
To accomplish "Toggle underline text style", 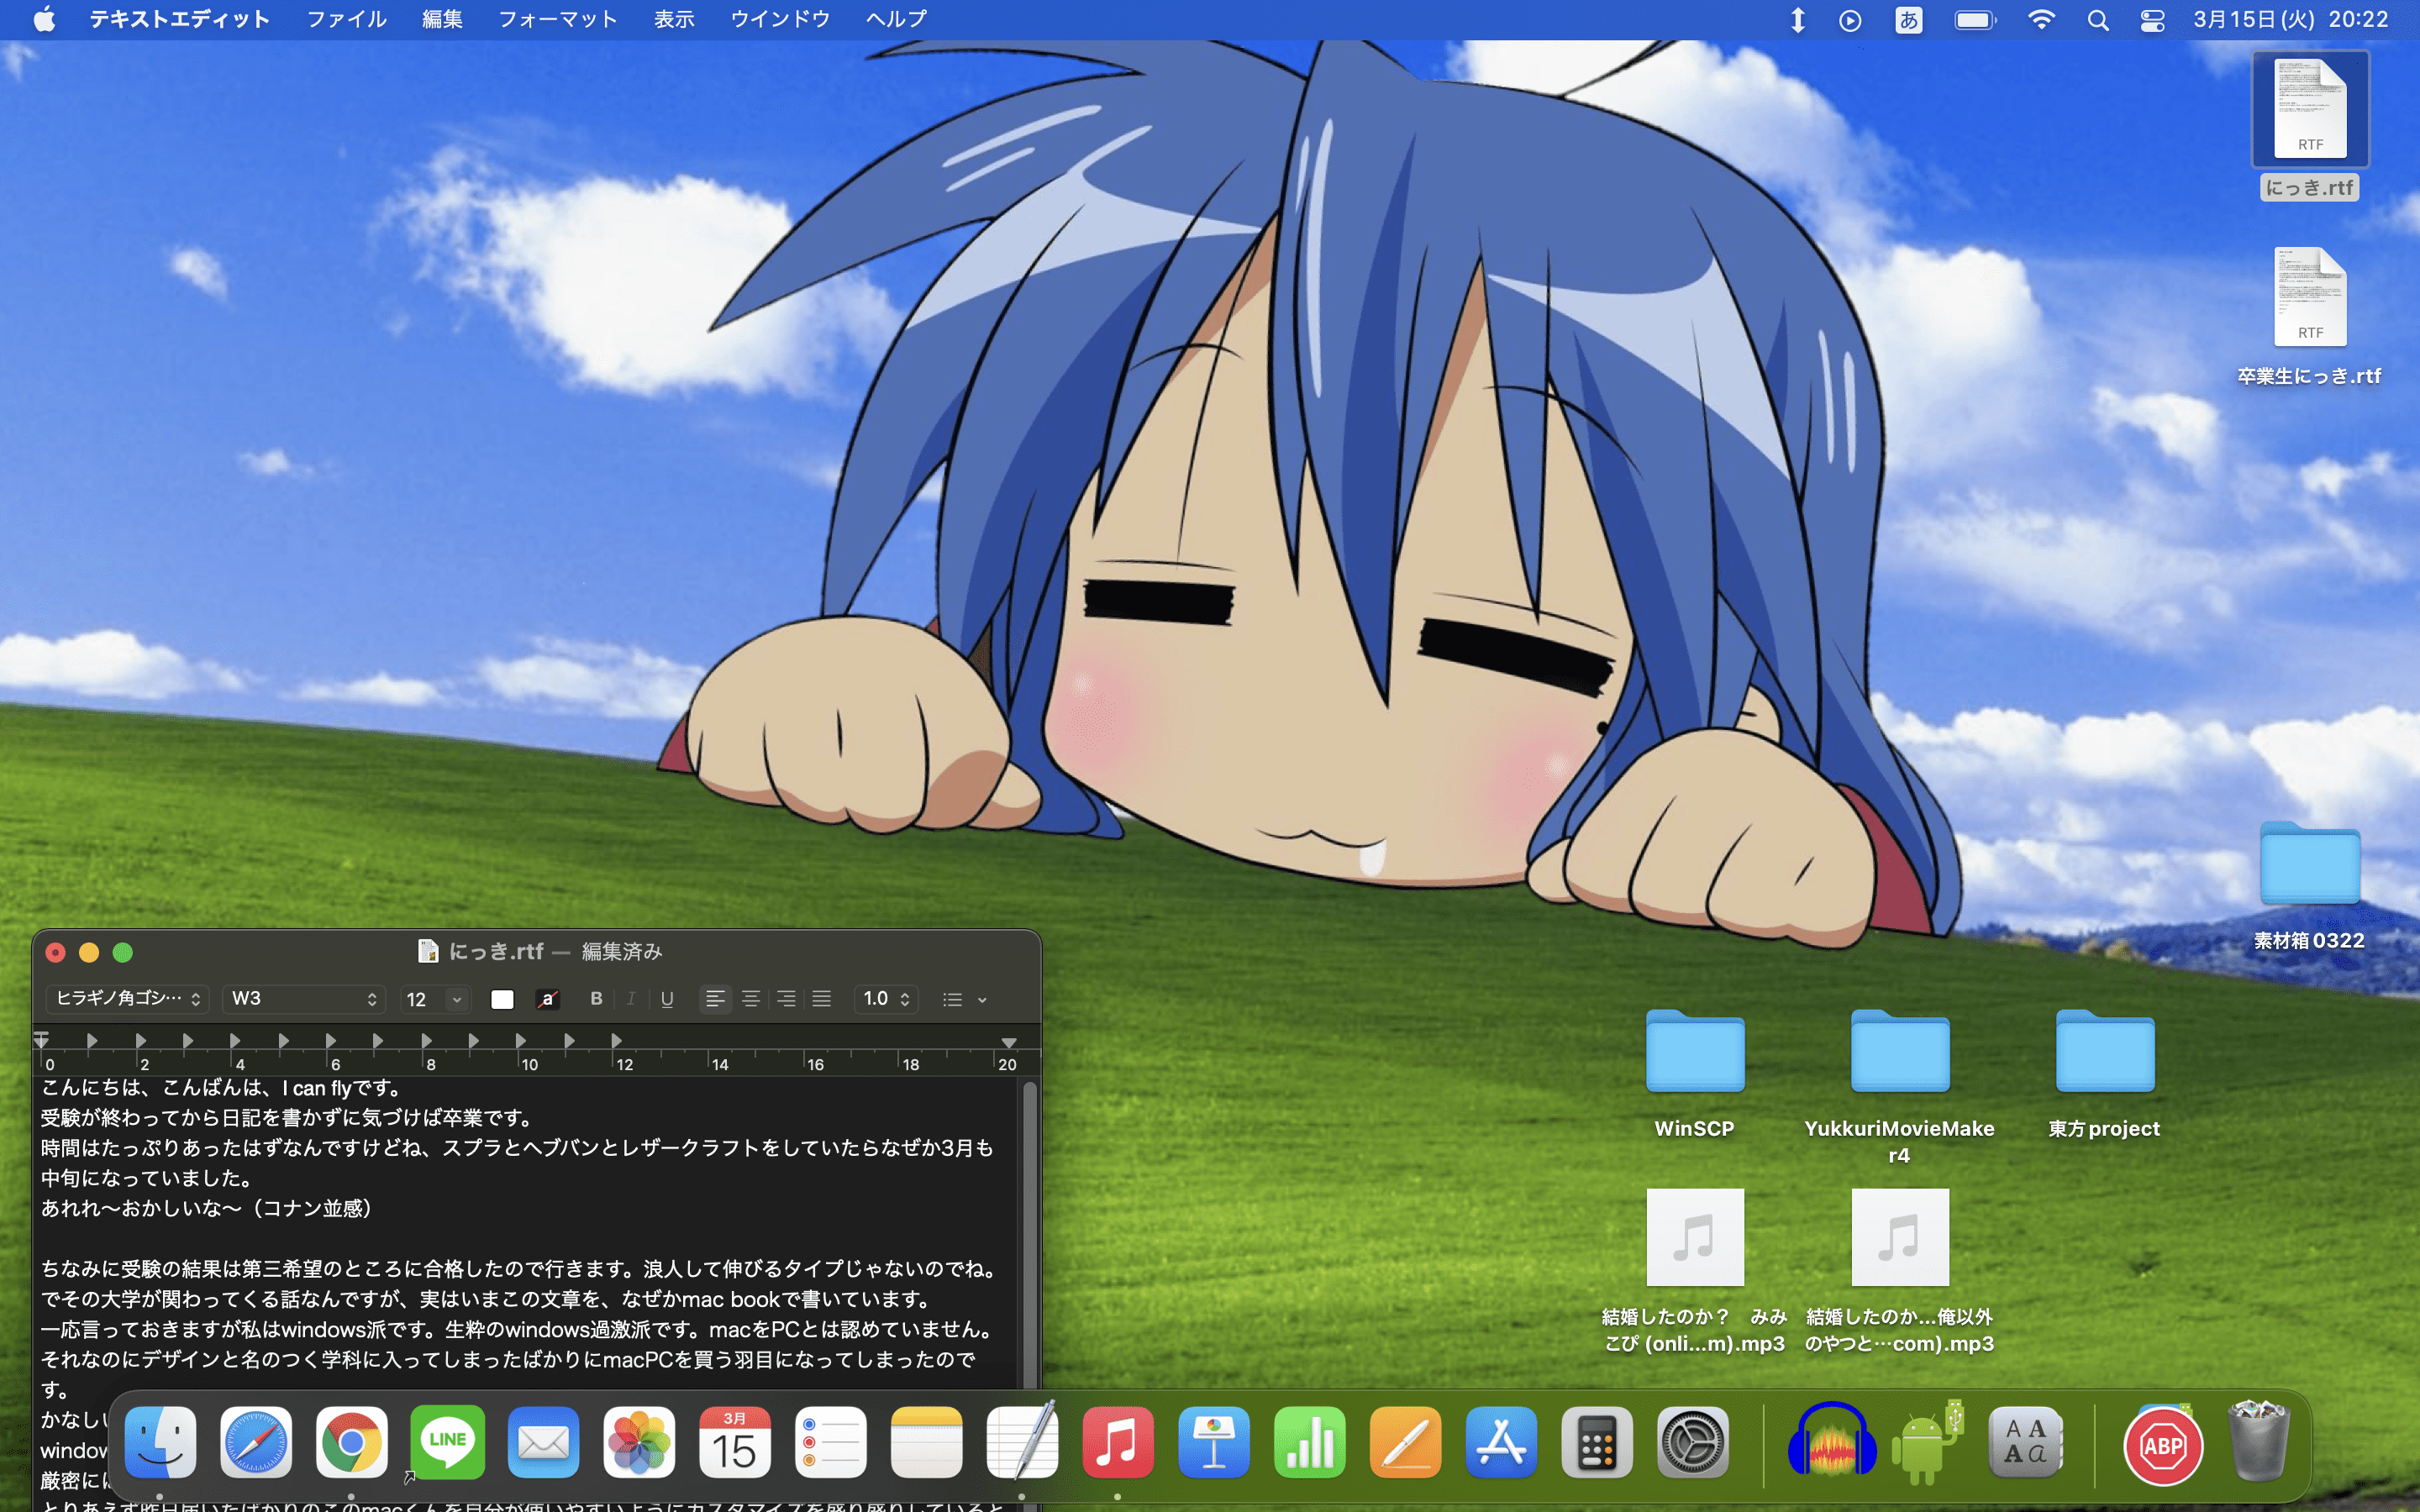I will point(667,999).
